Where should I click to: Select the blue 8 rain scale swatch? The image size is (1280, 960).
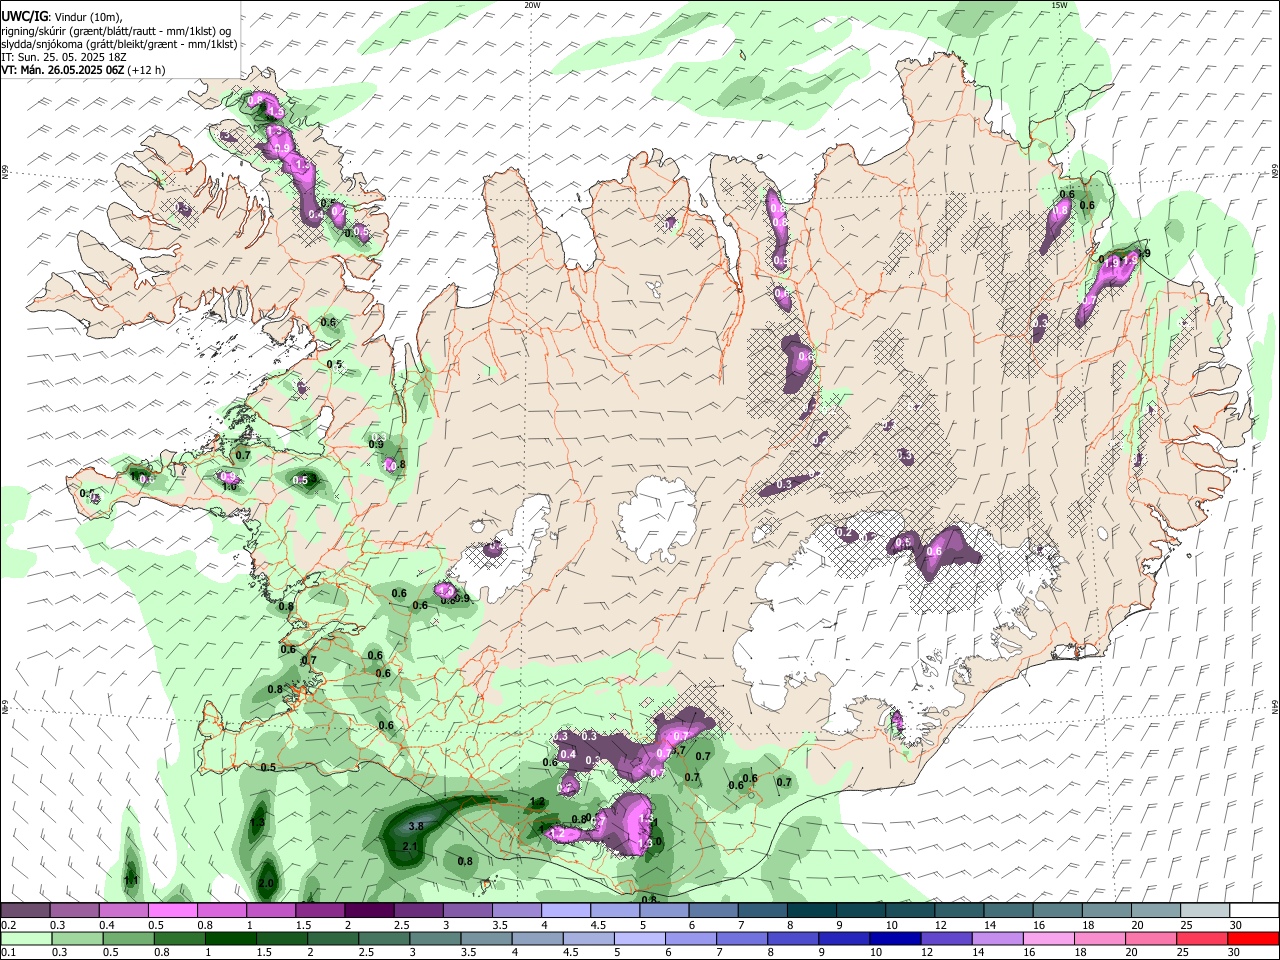[x=795, y=939]
